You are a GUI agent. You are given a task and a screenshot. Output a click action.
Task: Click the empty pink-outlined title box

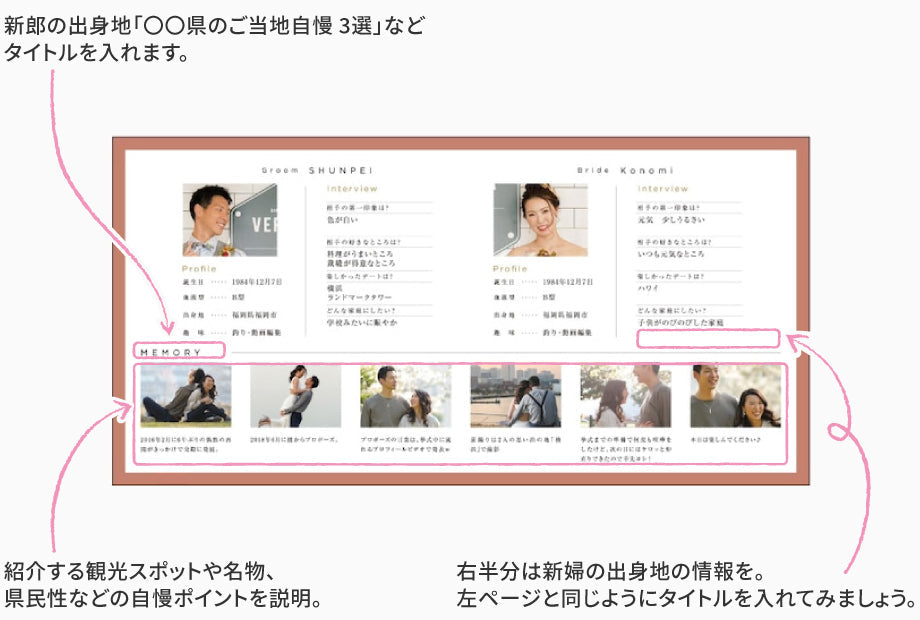pos(707,340)
